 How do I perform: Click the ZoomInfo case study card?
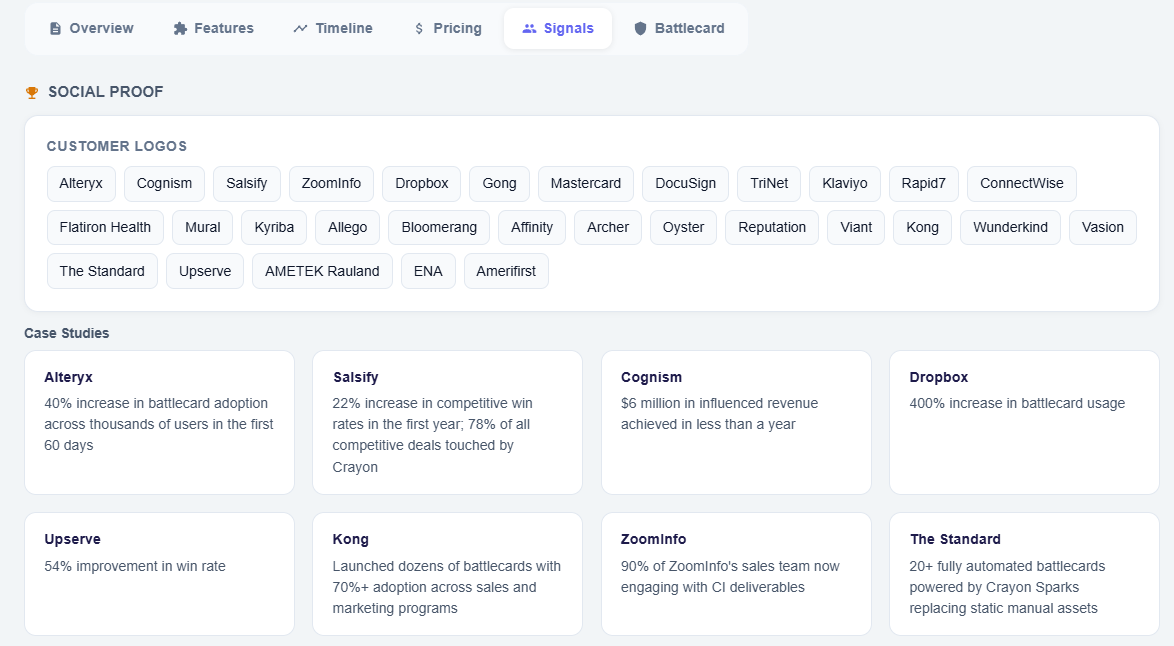(736, 574)
